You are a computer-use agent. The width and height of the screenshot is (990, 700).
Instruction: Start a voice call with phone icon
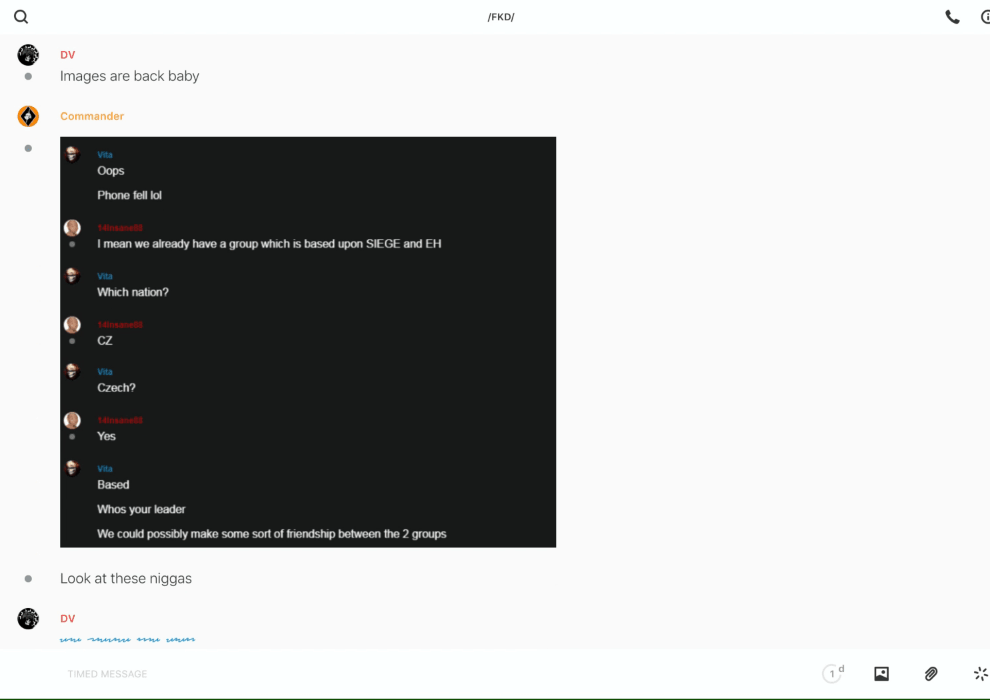coord(952,17)
